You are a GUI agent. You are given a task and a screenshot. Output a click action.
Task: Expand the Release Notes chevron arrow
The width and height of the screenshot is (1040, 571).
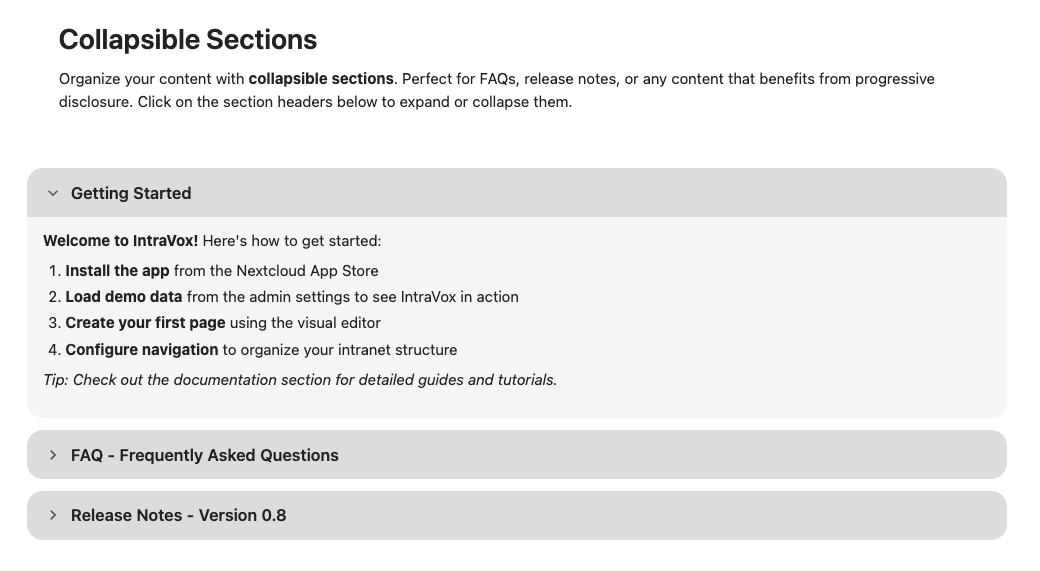(x=53, y=515)
